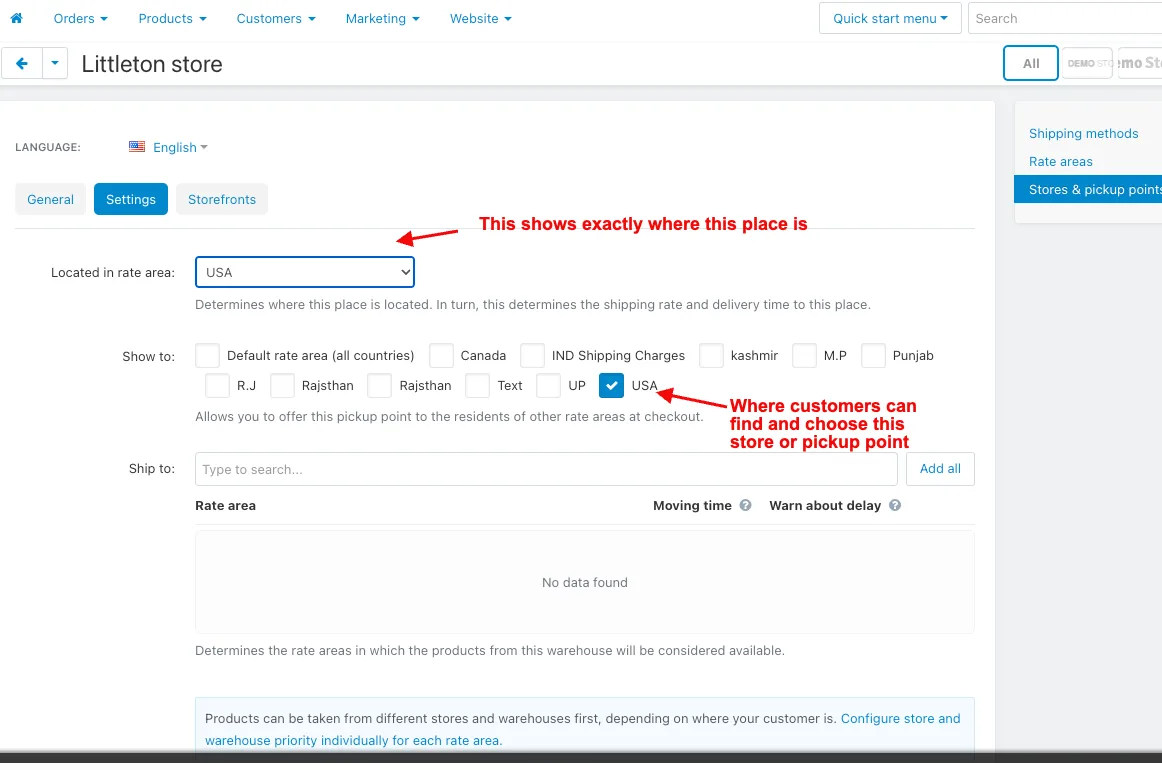Switch to the Settings tab
The image size is (1162, 763).
coord(130,199)
